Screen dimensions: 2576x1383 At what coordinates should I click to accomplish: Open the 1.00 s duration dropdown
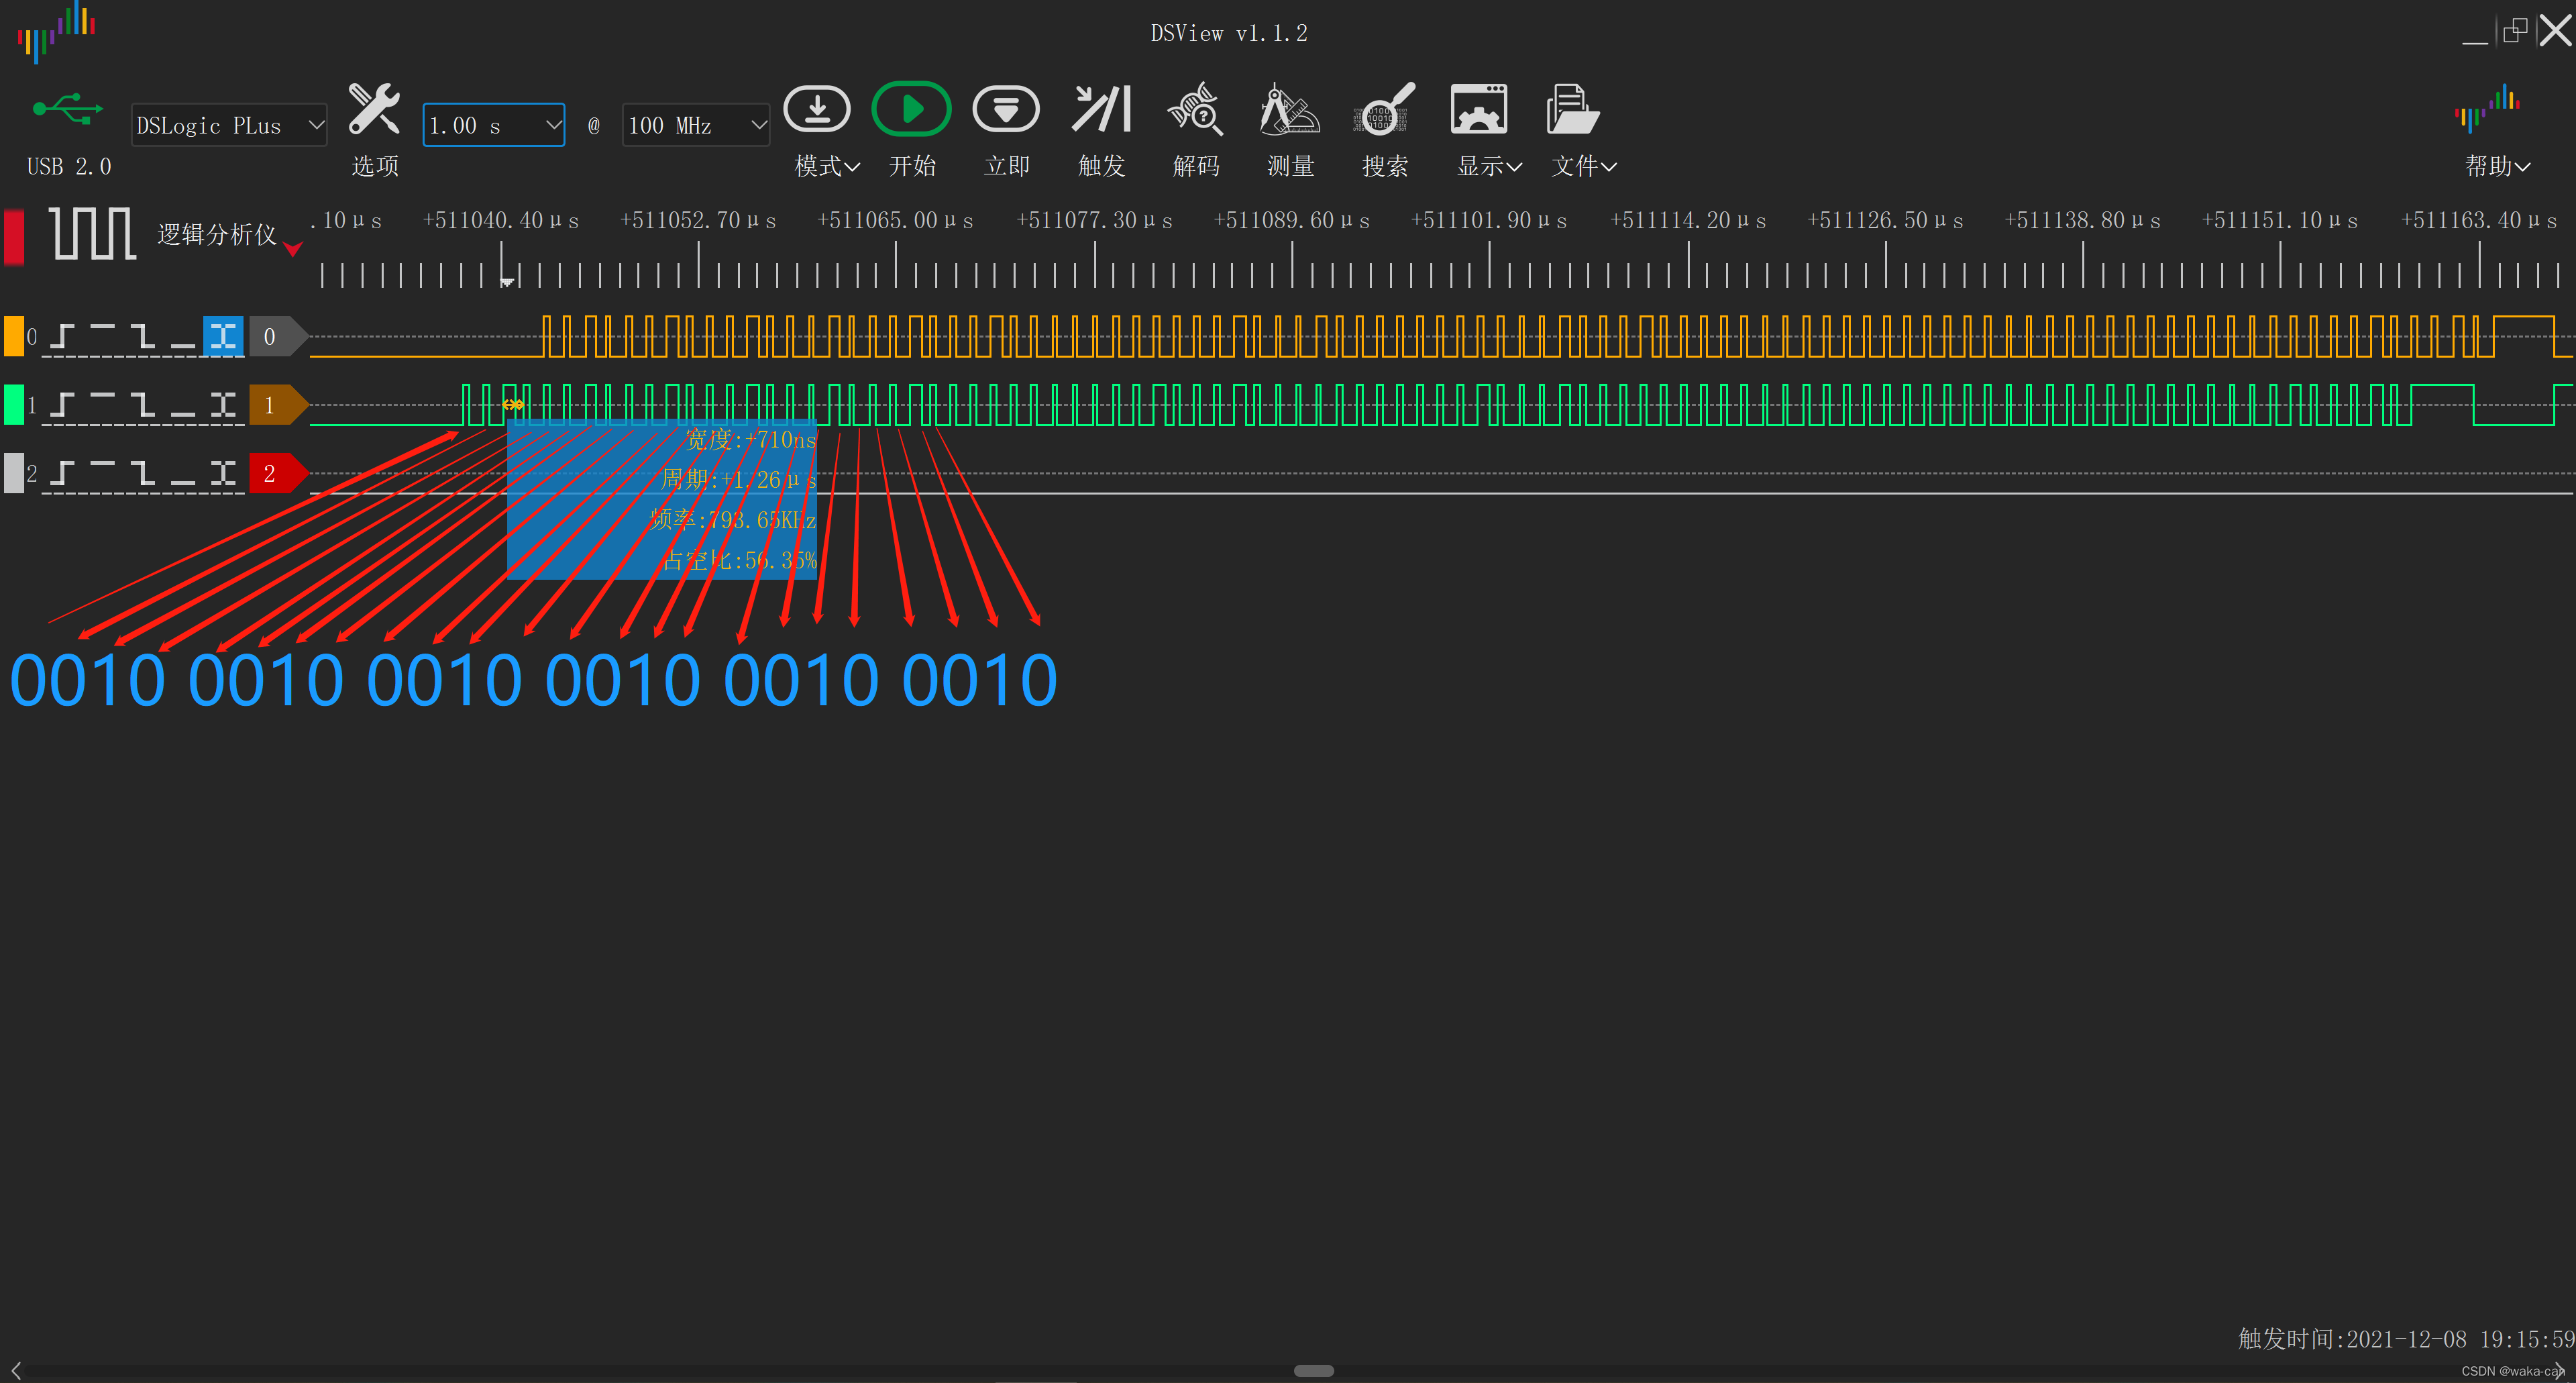(x=493, y=125)
